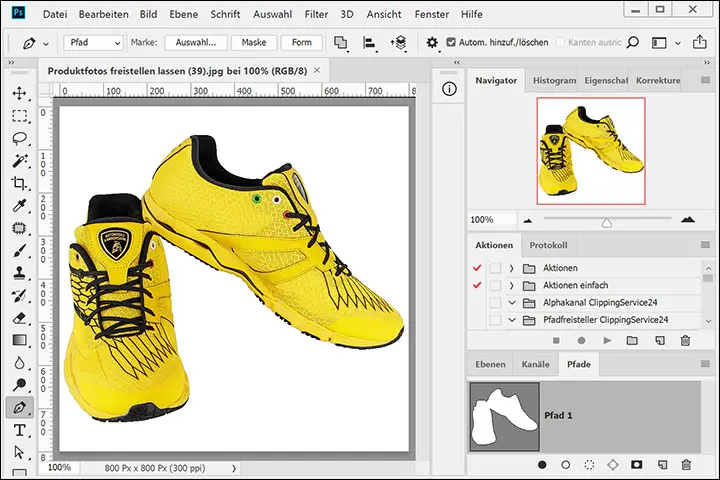The image size is (720, 480).
Task: Select the Move tool
Action: pos(19,93)
